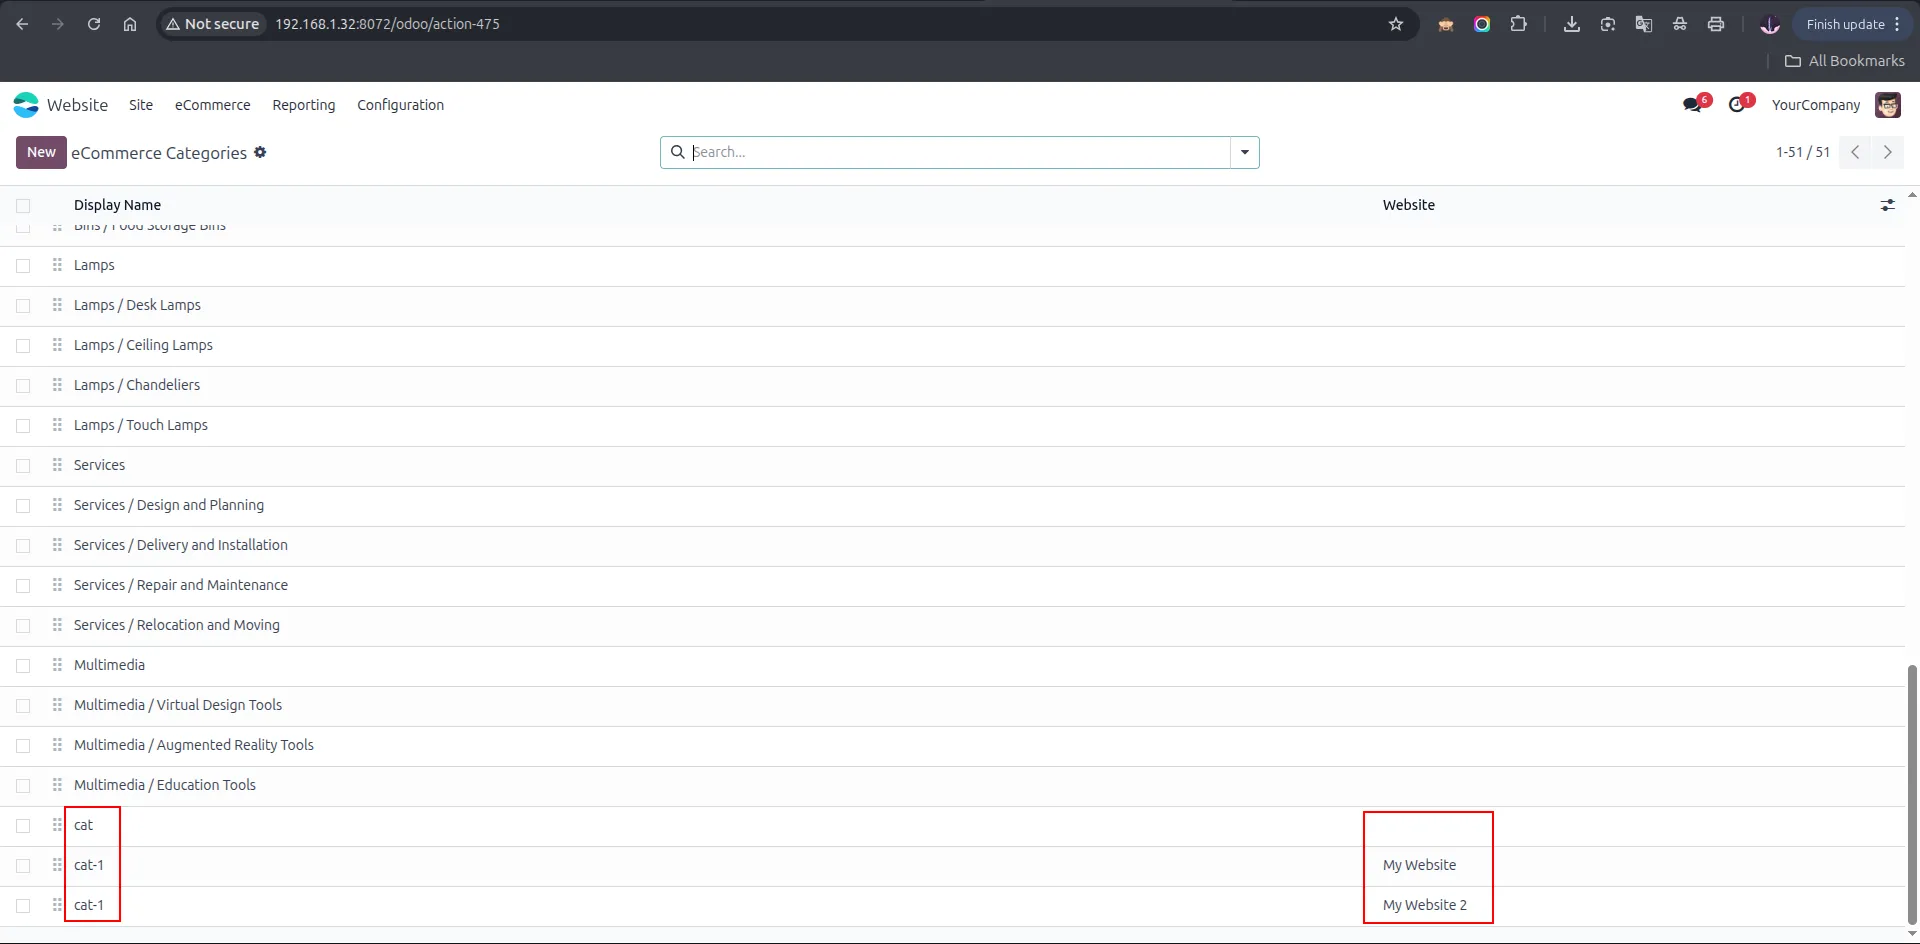Open the Services / Repair and Maintenance record
This screenshot has width=1920, height=944.
click(181, 585)
